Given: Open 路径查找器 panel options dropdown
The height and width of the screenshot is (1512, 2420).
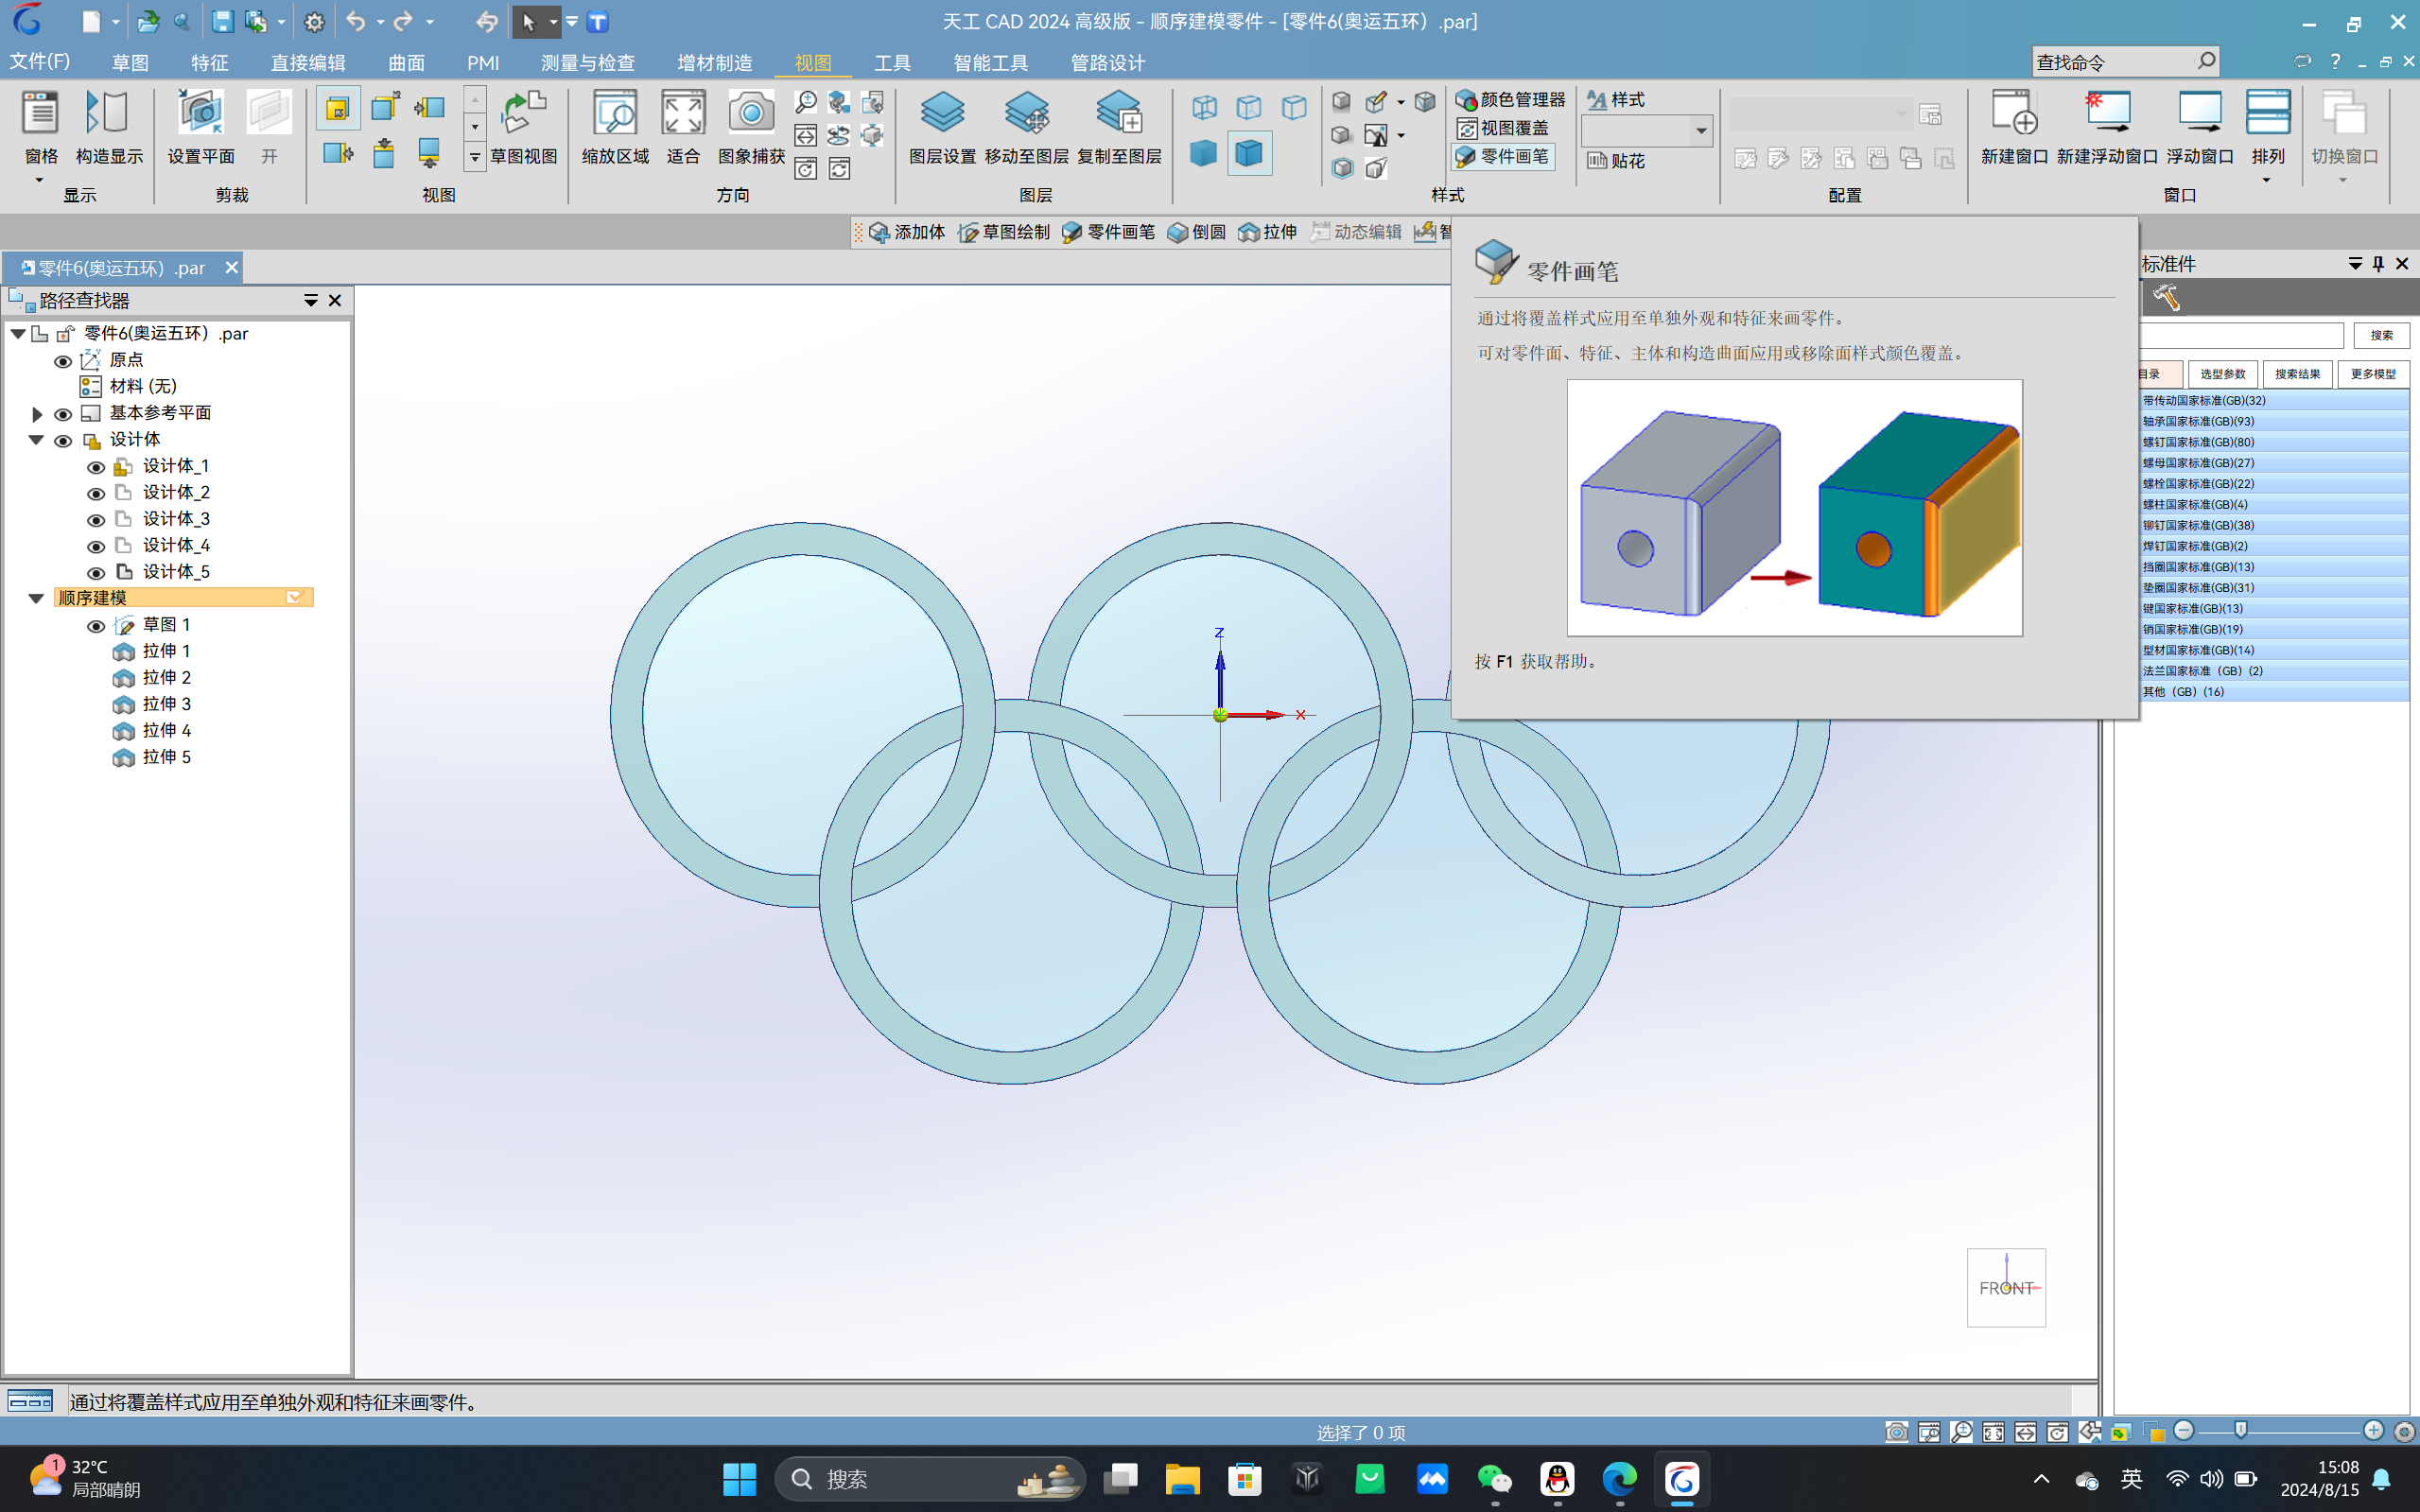Looking at the screenshot, I should [311, 301].
